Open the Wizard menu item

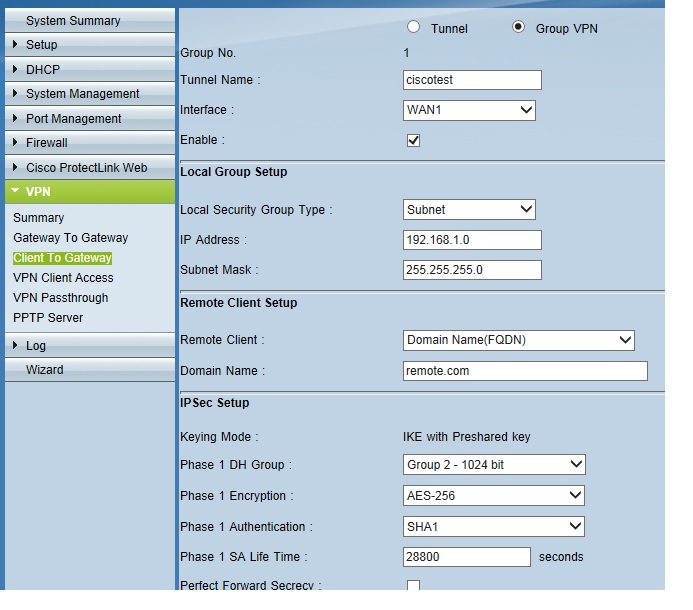(x=90, y=370)
